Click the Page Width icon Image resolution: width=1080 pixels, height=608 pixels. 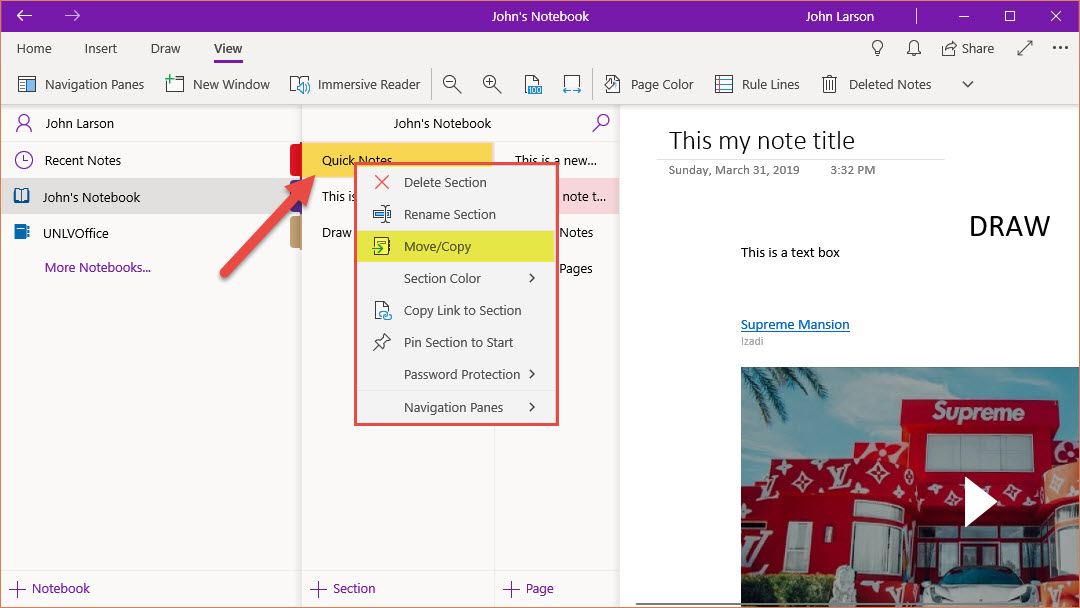tap(572, 85)
